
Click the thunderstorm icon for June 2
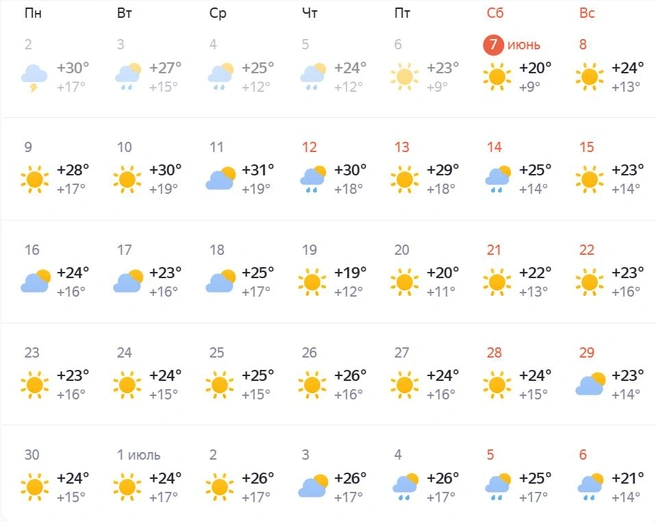[34, 78]
